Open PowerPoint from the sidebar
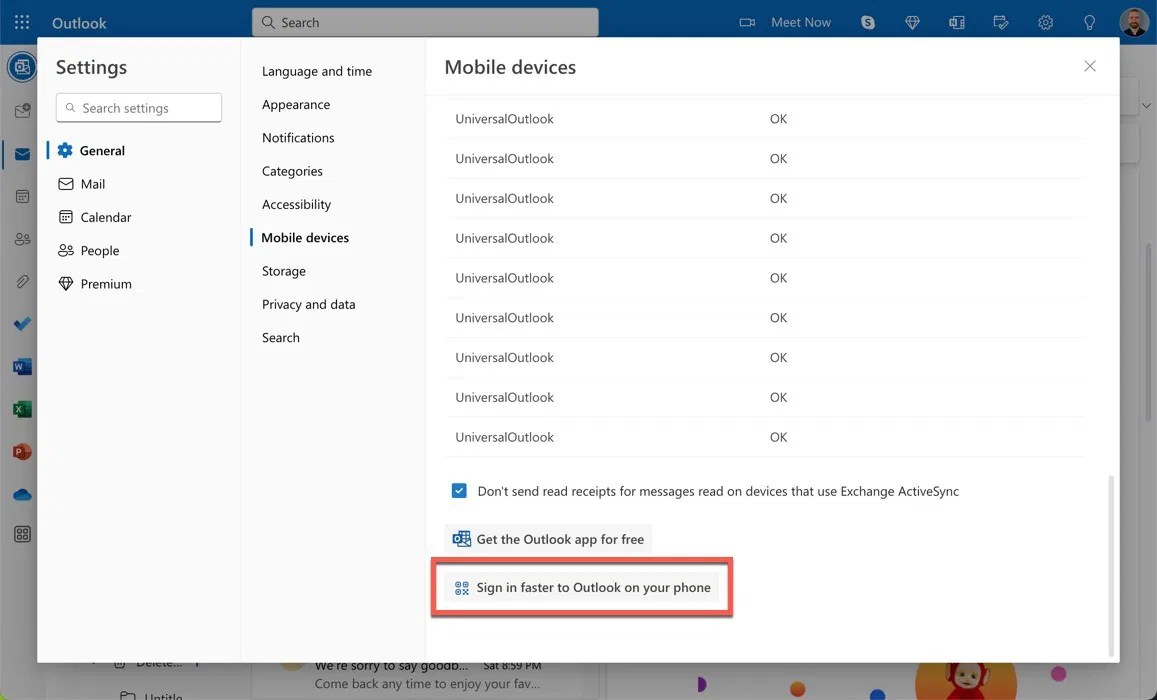Viewport: 1157px width, 700px height. click(x=22, y=450)
